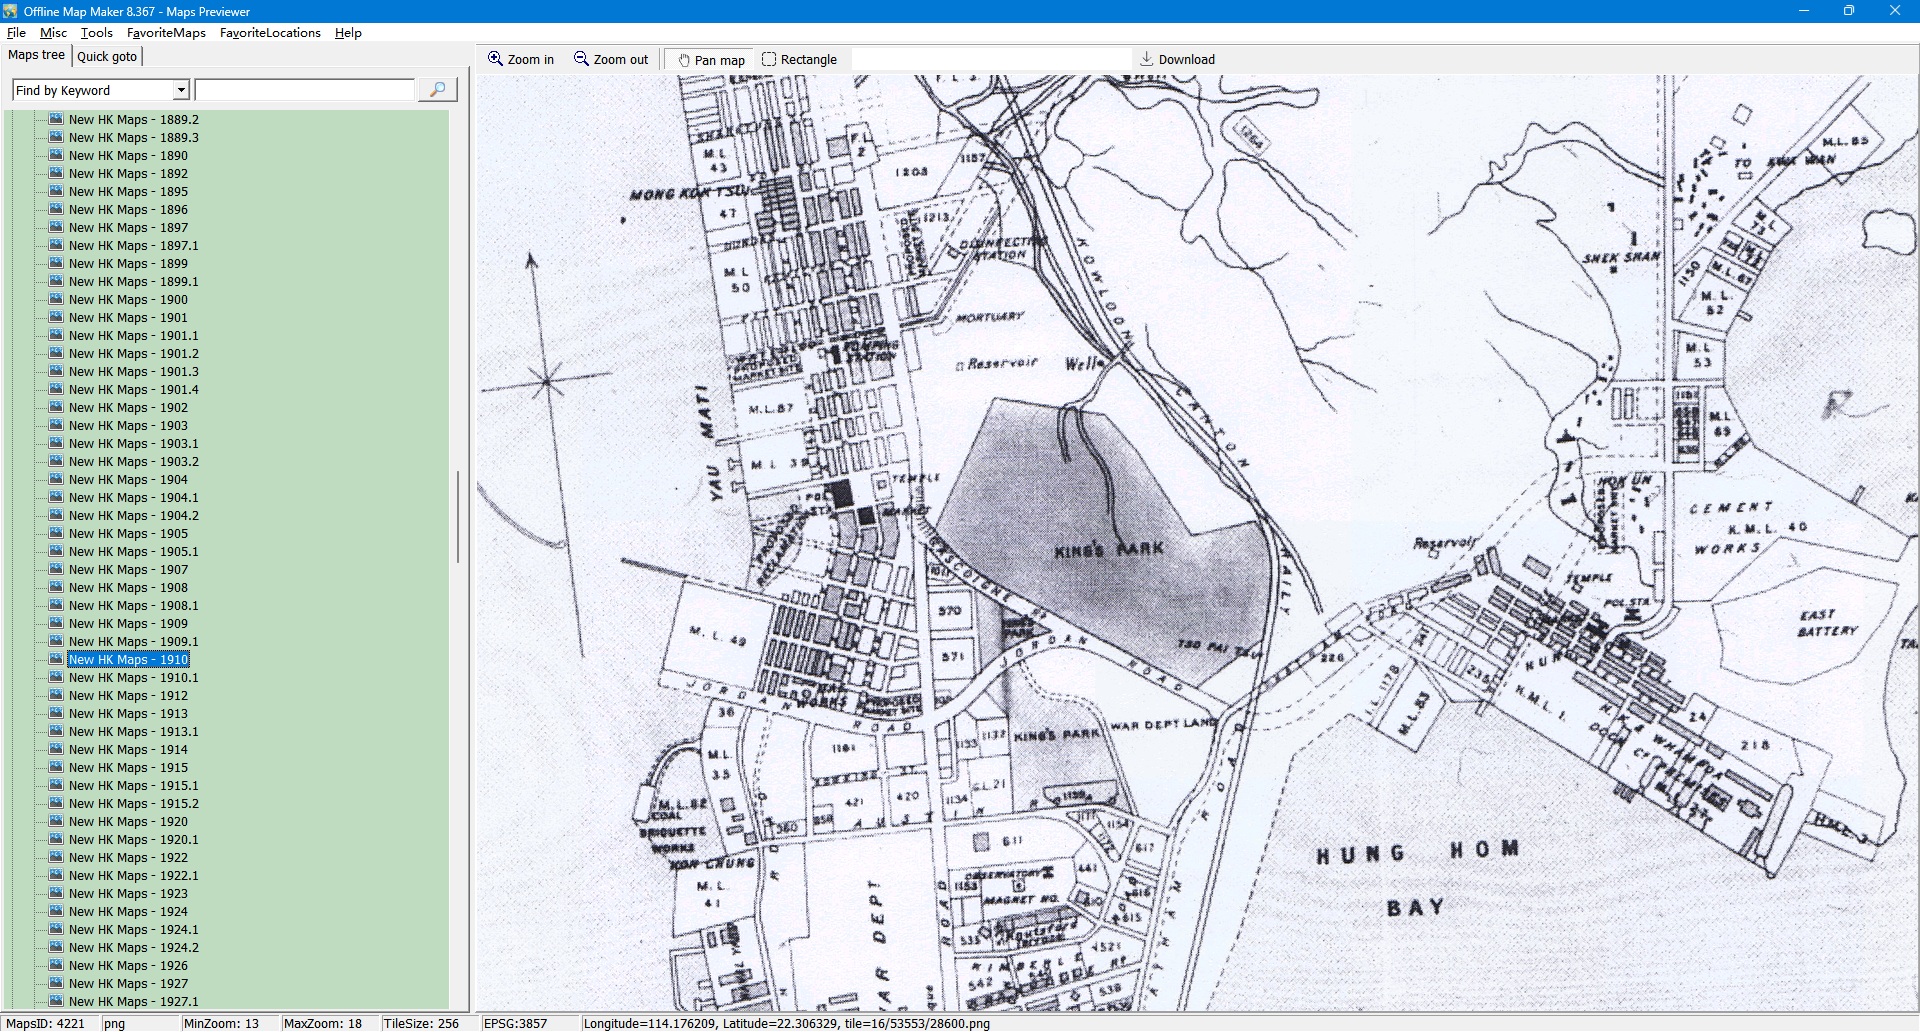Open the File menu
This screenshot has width=1920, height=1032.
pyautogui.click(x=16, y=32)
